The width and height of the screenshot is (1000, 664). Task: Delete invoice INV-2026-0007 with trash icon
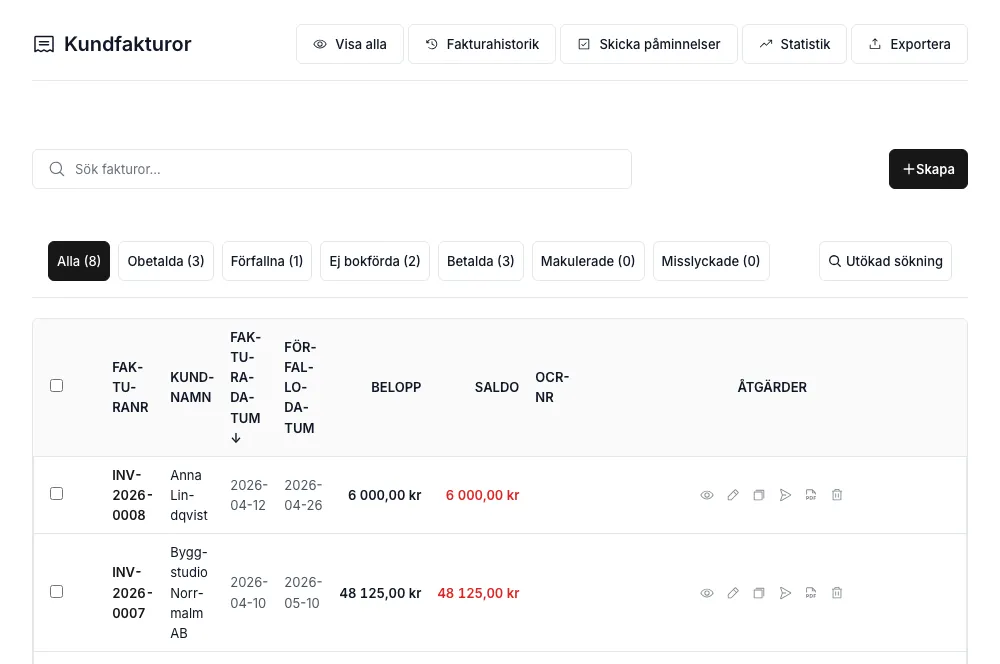click(837, 593)
